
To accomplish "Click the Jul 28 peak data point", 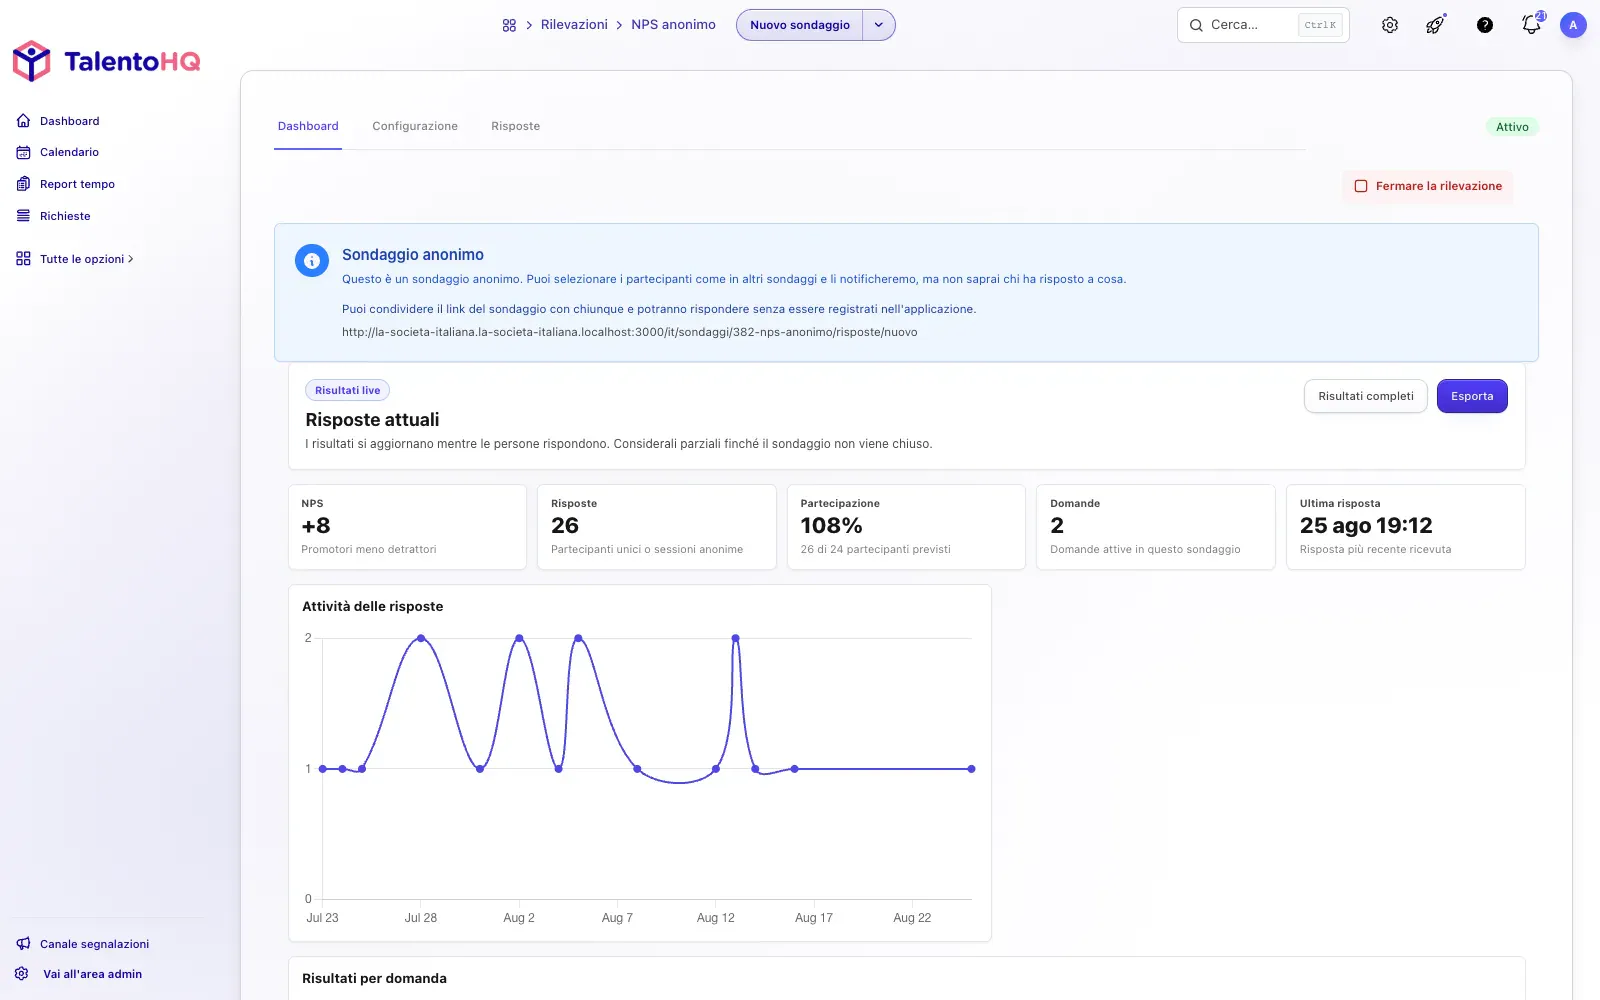I will click(421, 638).
